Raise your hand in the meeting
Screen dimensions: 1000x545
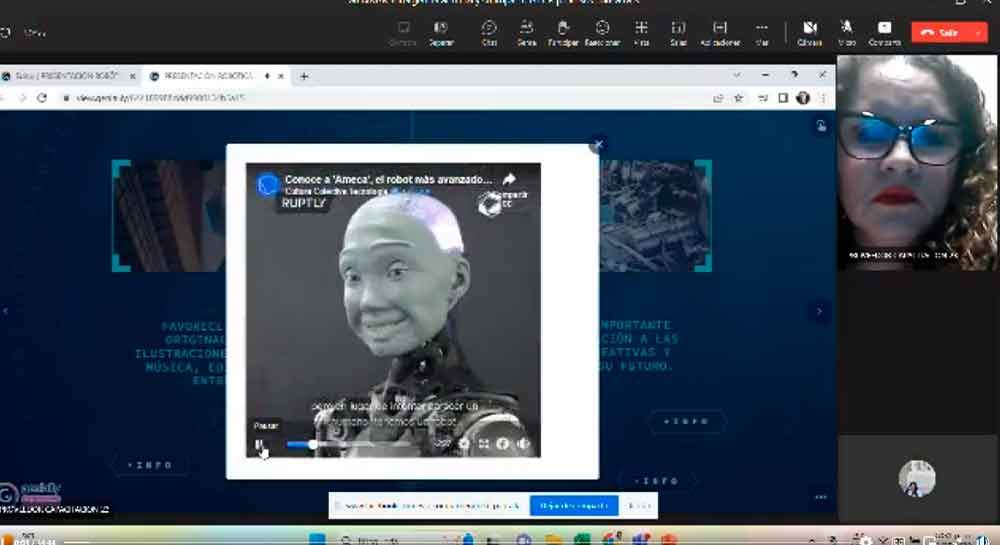pos(563,31)
